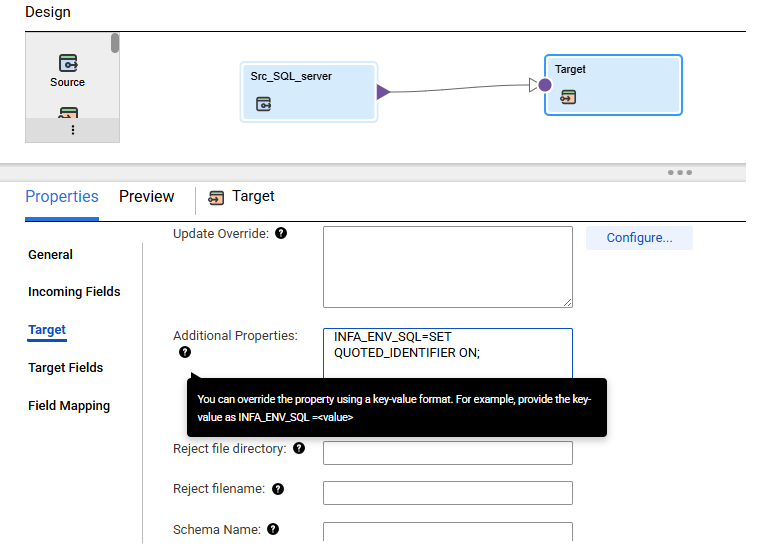Screen dimensions: 757x557
Task: Open the Field Mapping section
Action: (69, 406)
